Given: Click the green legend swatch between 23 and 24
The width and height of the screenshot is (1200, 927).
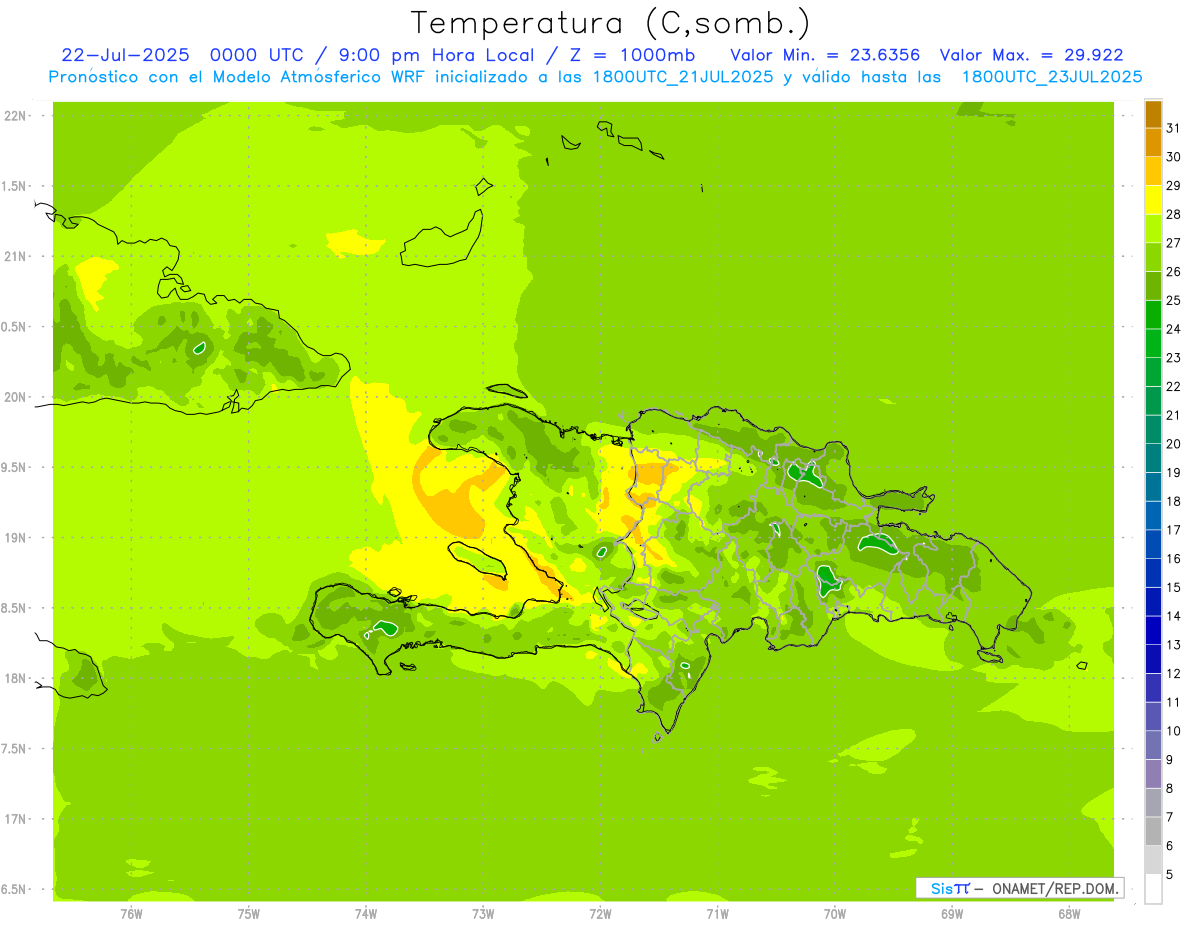Looking at the screenshot, I should (1153, 343).
